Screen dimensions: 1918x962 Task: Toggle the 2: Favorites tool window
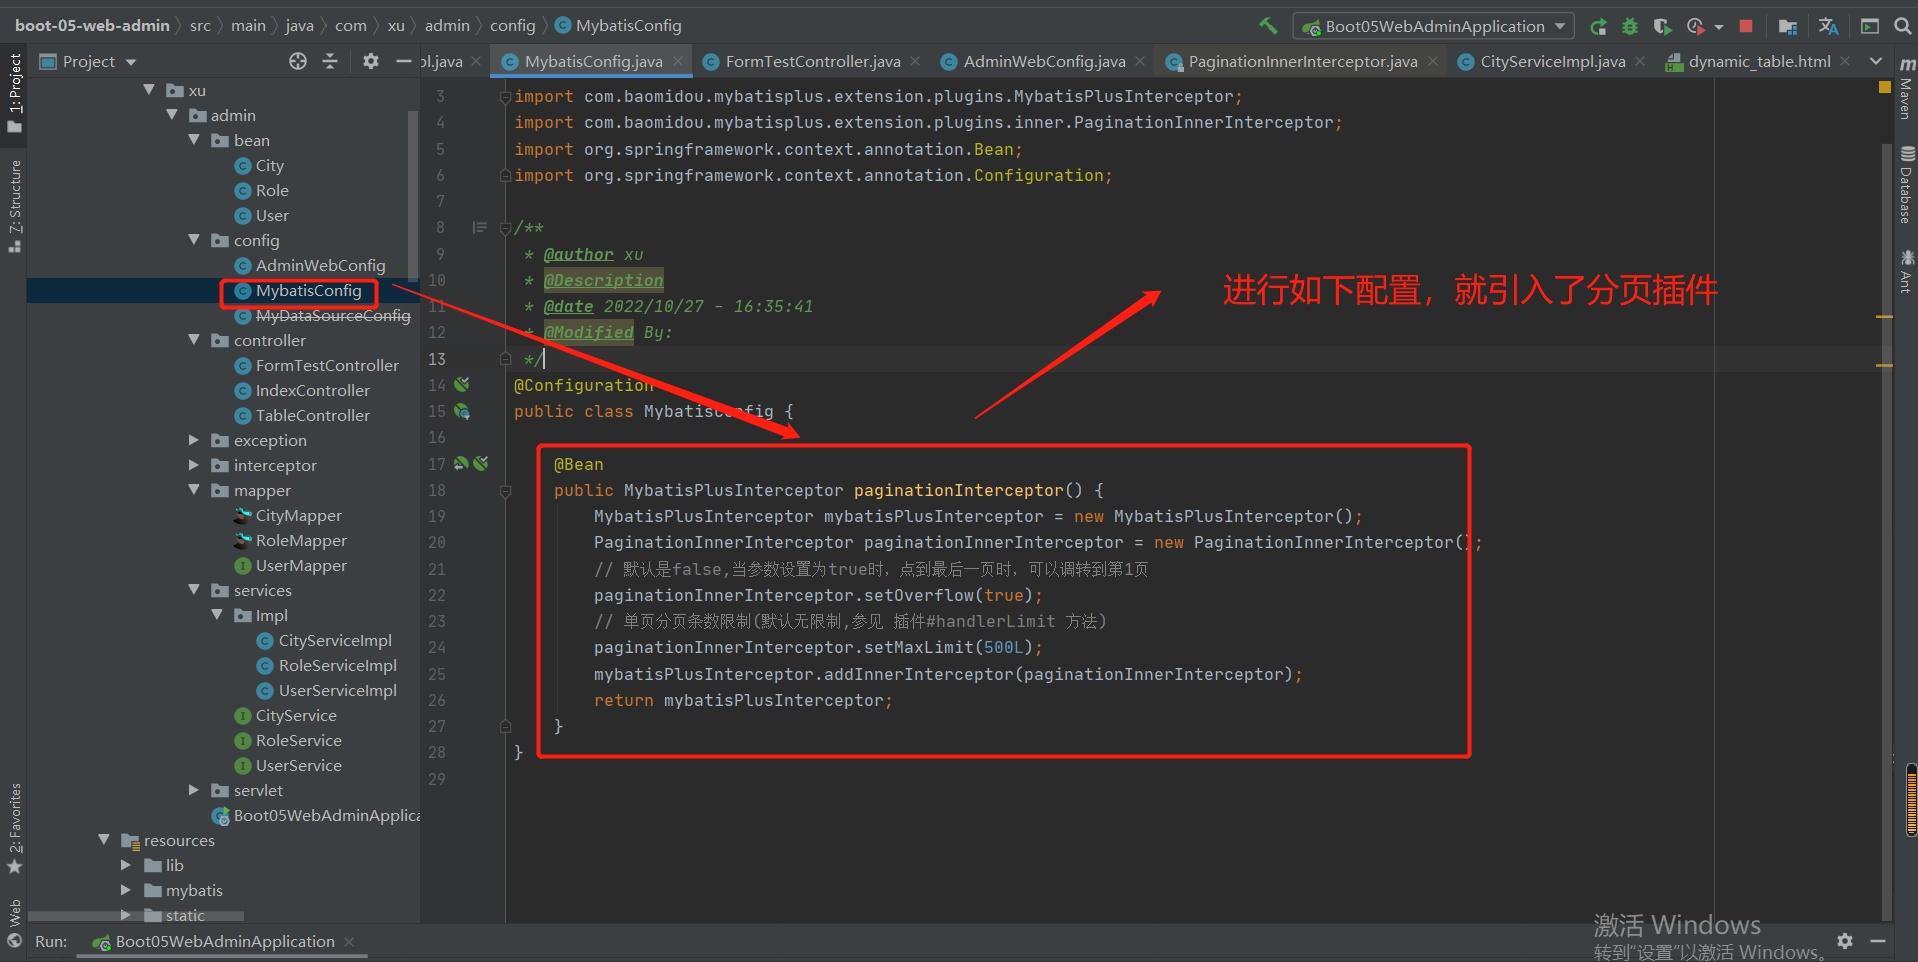pos(14,828)
